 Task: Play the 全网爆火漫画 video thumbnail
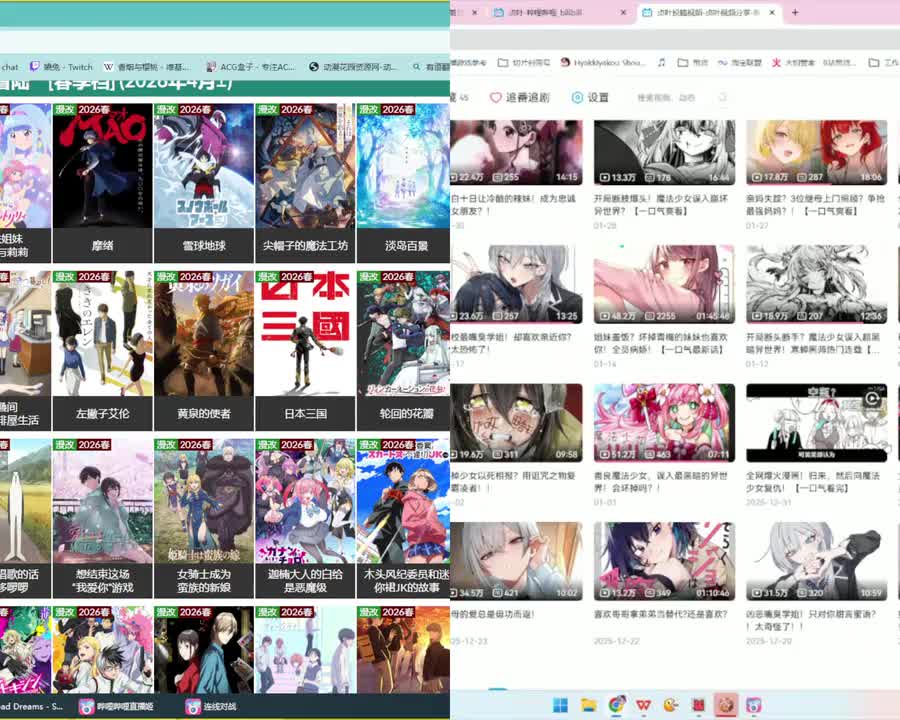click(816, 423)
